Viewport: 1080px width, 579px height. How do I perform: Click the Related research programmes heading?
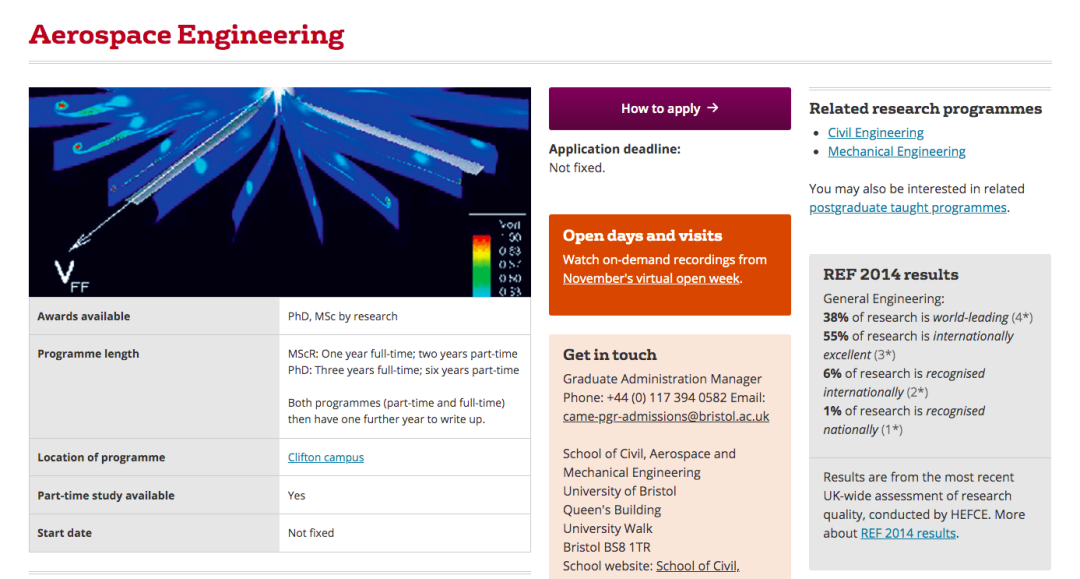pos(925,109)
